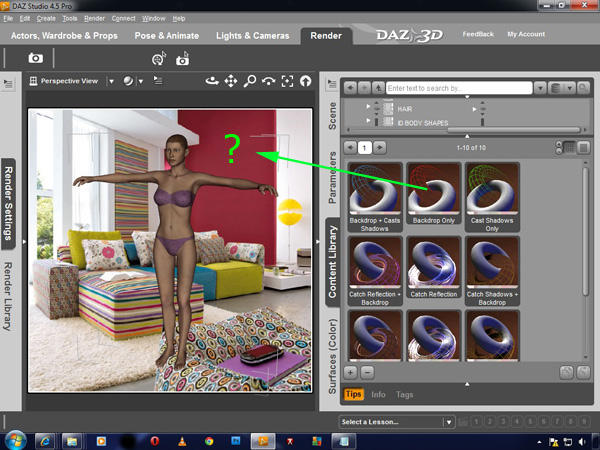Open the Help menu
Image resolution: width=600 pixels, height=450 pixels.
click(179, 18)
